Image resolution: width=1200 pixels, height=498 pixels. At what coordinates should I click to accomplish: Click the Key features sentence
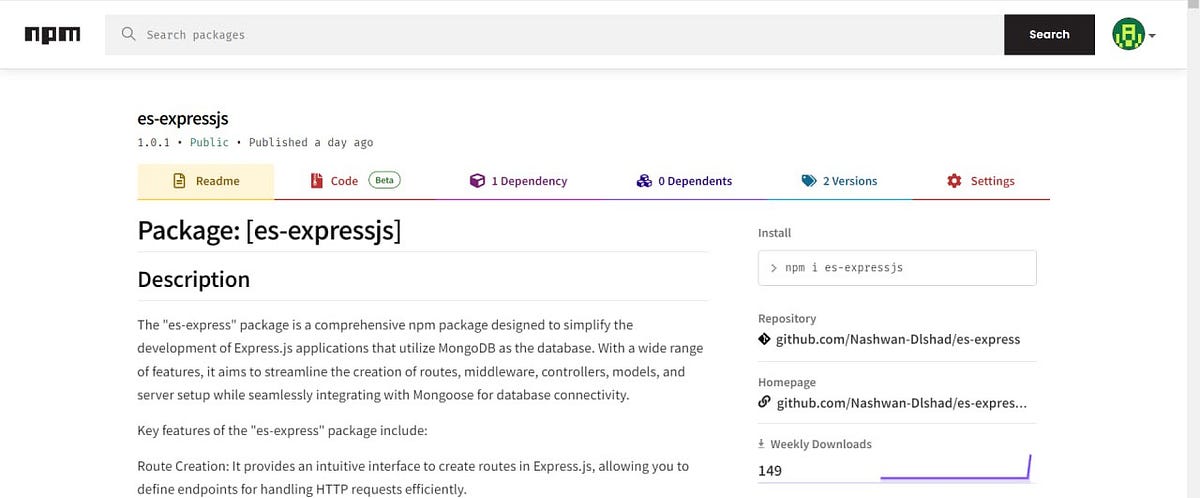tap(282, 431)
